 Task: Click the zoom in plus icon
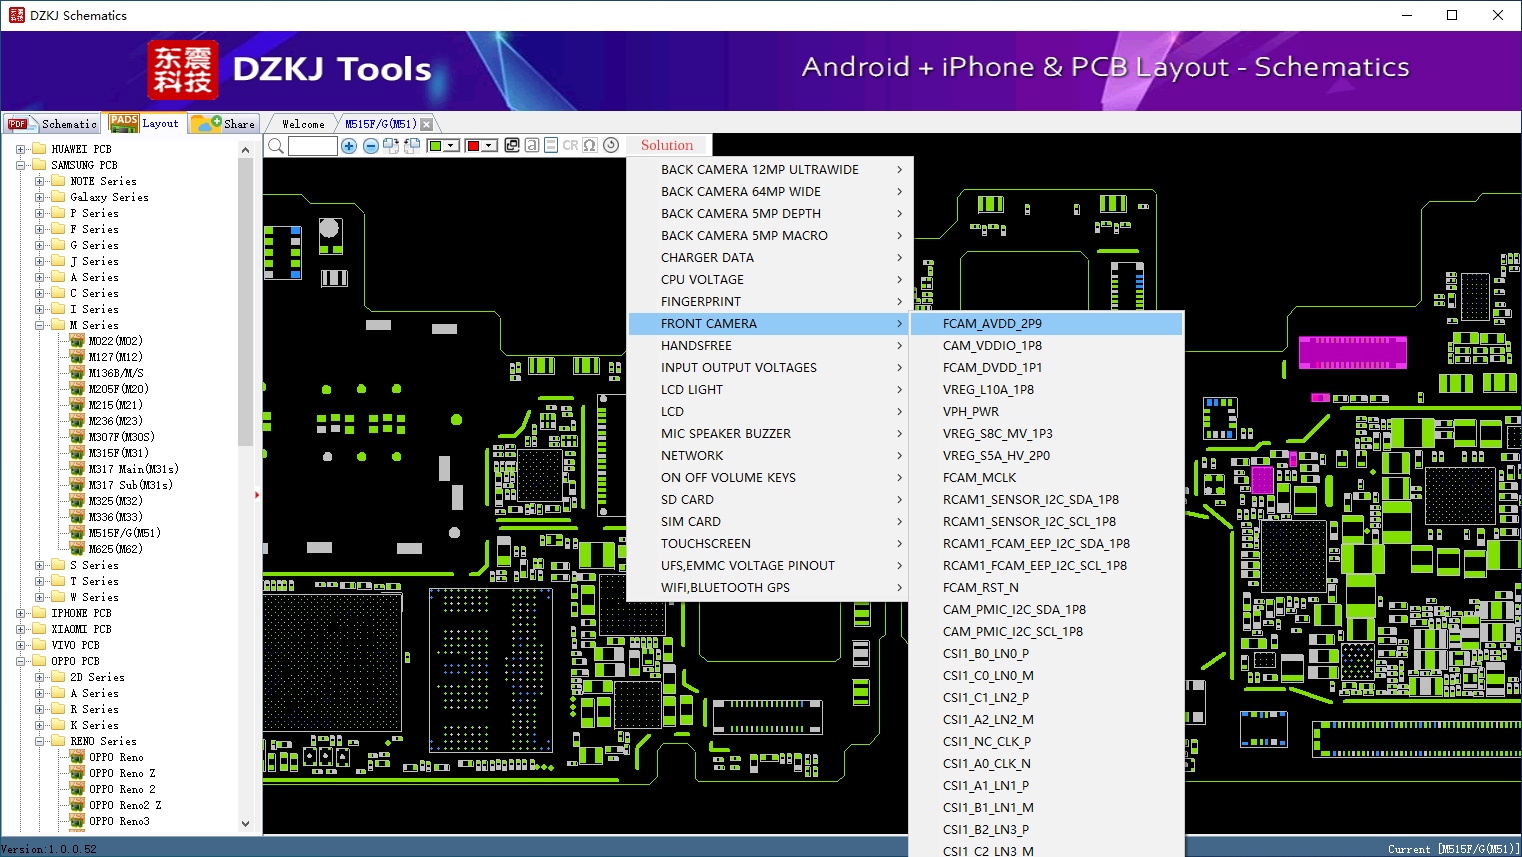click(x=349, y=146)
